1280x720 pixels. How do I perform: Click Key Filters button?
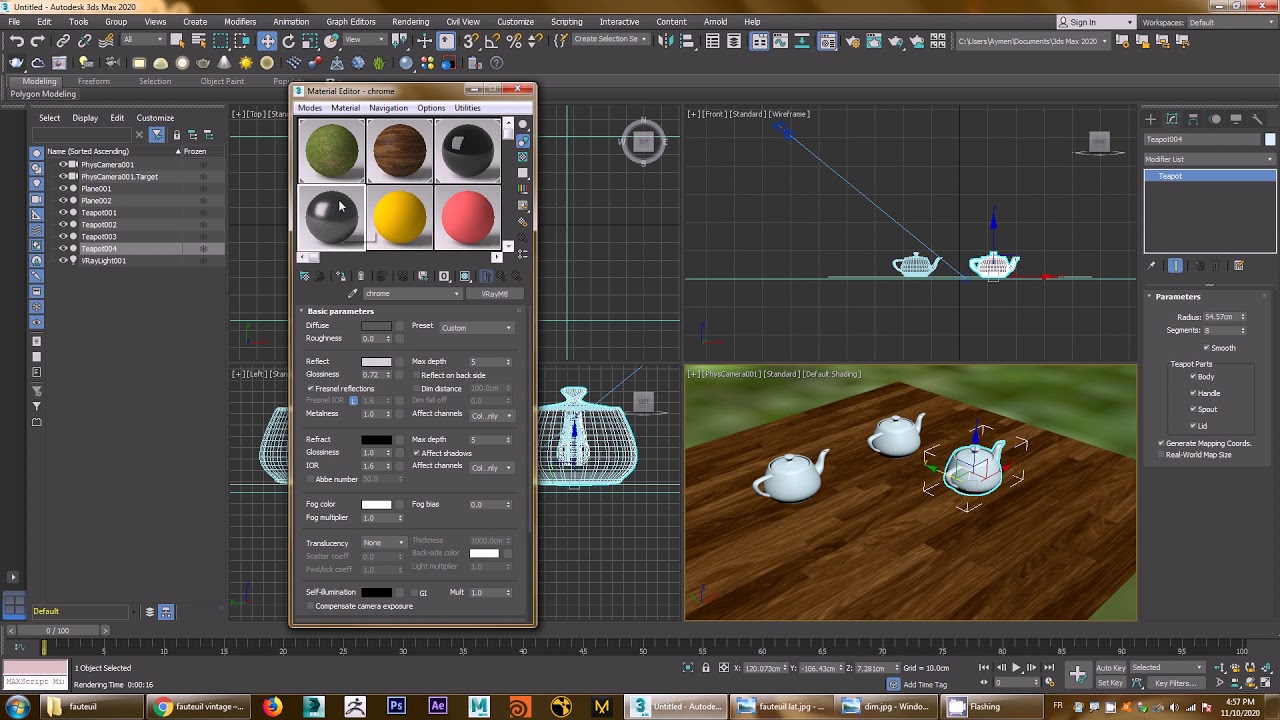point(1175,683)
